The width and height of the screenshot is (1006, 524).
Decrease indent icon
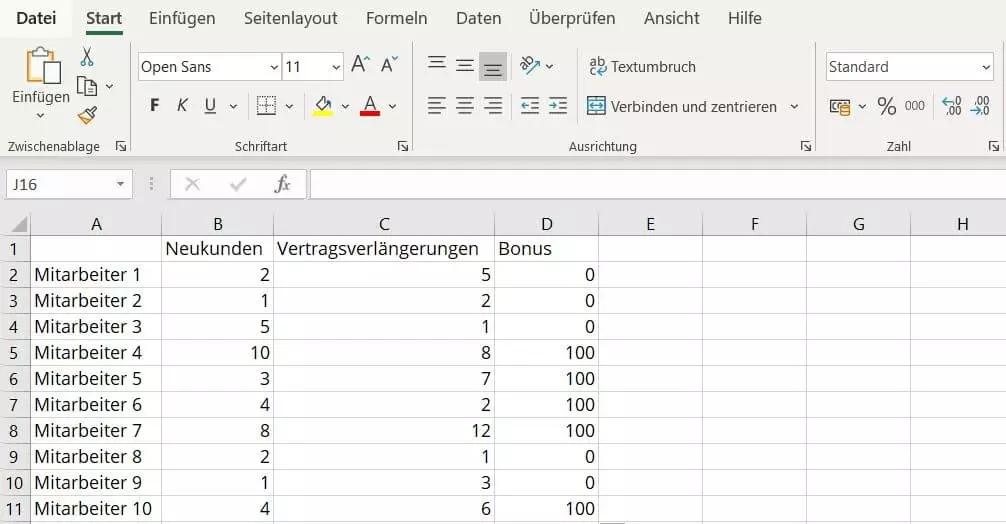(x=529, y=105)
